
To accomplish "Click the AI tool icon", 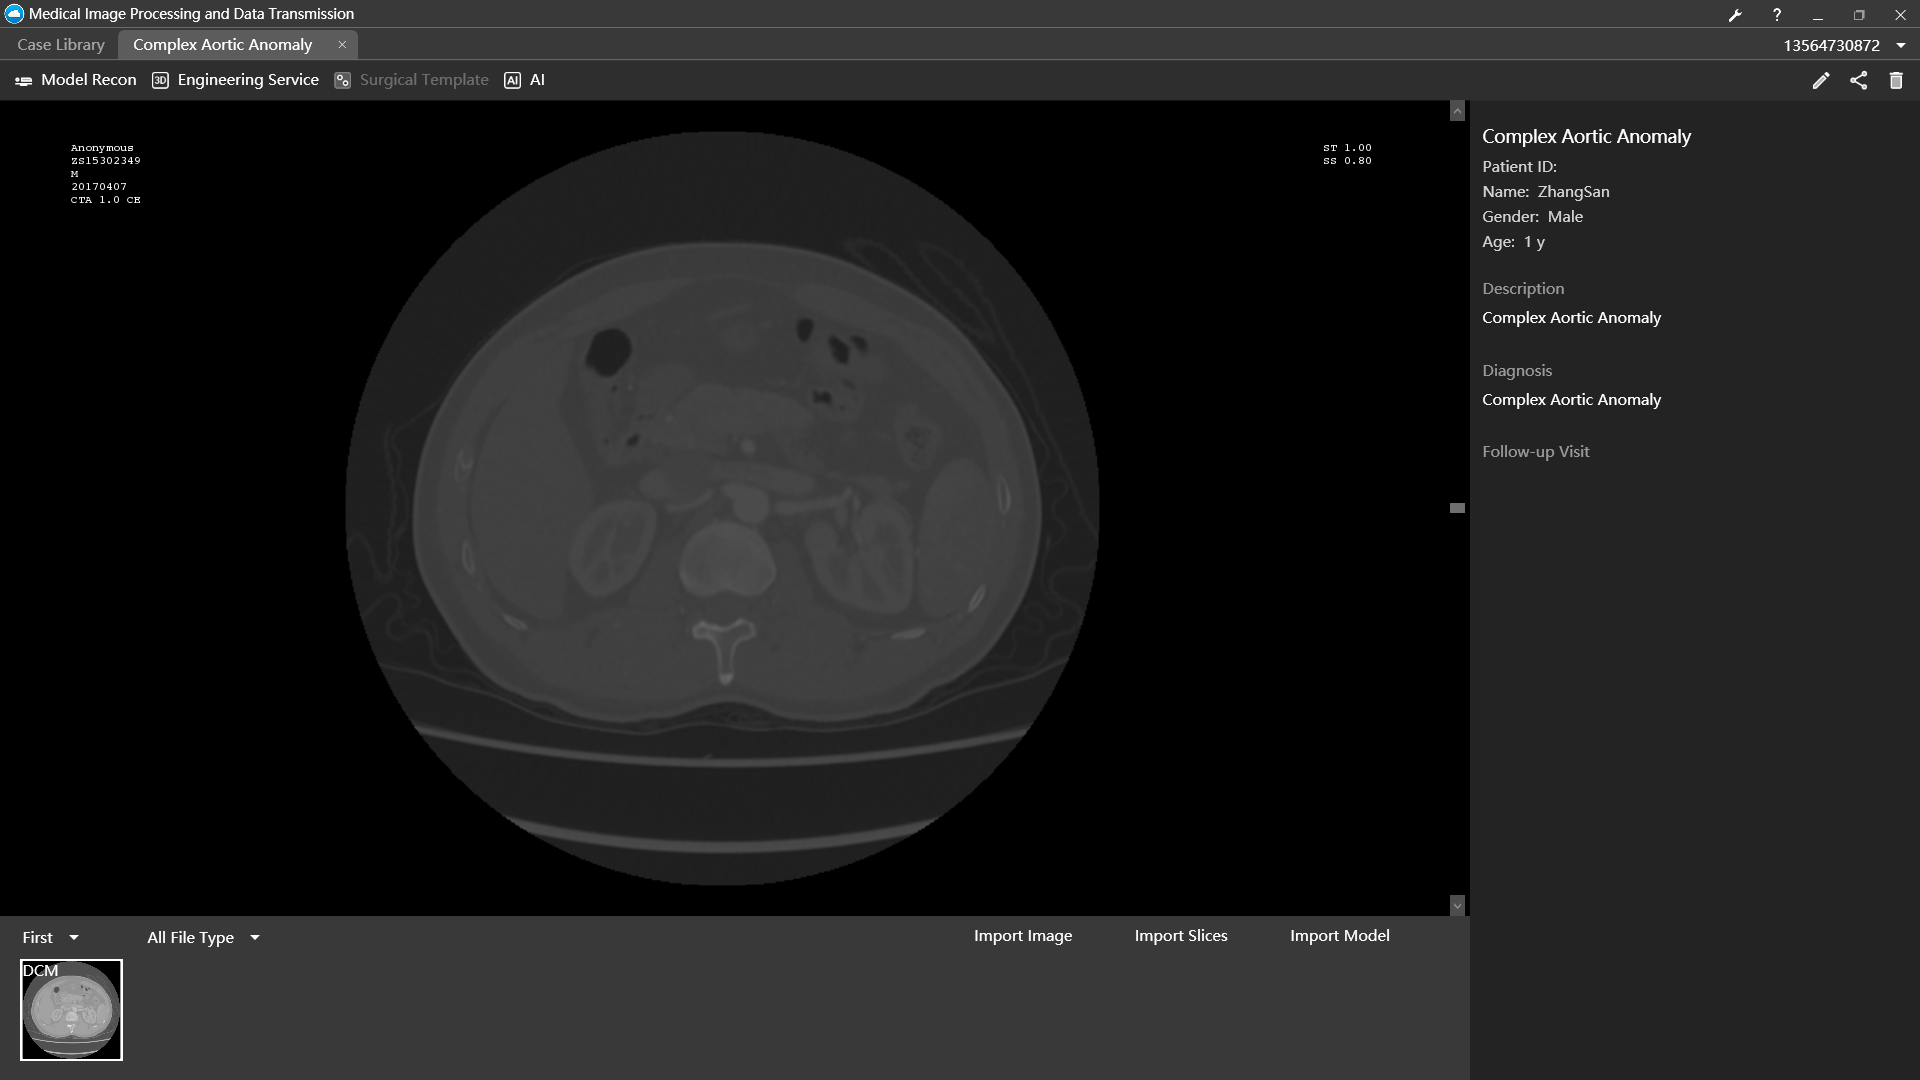I will 512,81.
